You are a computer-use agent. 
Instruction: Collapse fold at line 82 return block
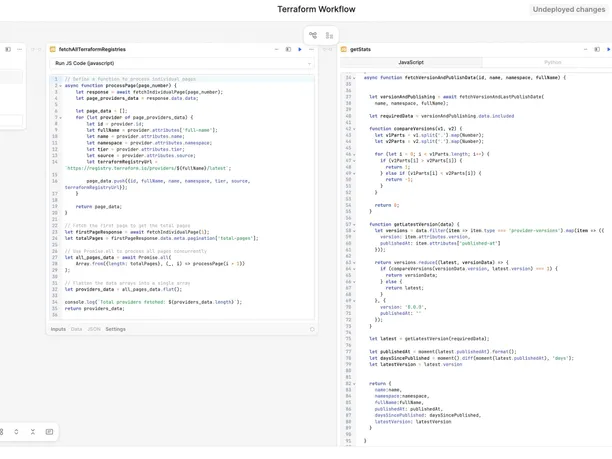[355, 384]
